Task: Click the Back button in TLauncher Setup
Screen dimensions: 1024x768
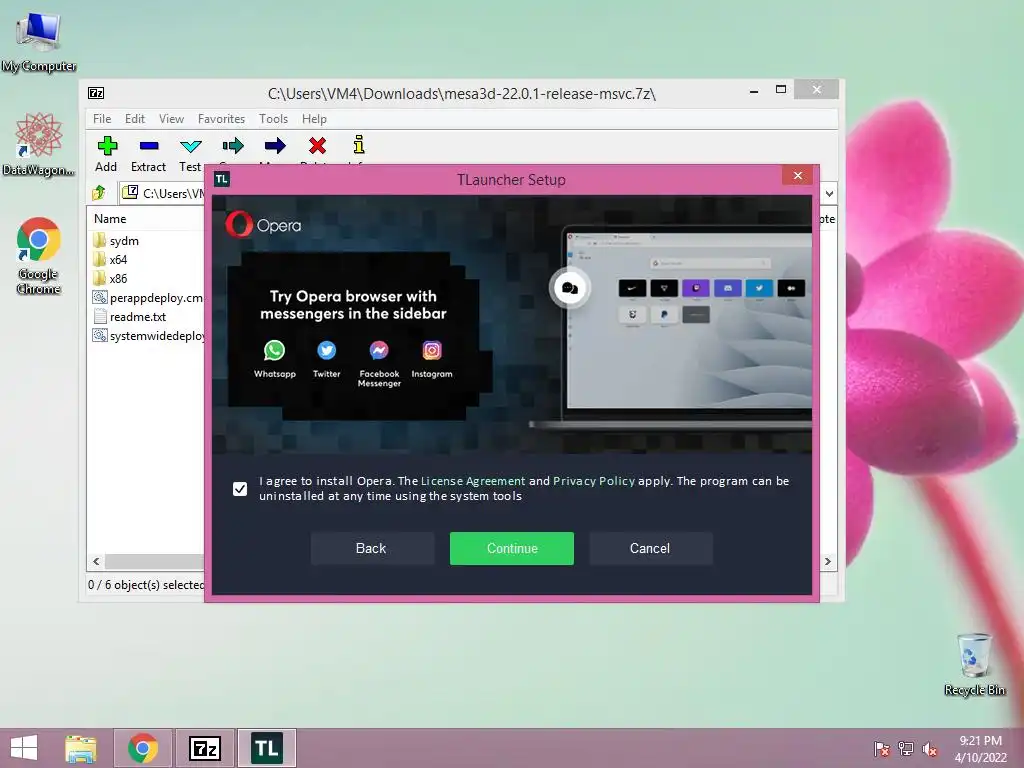Action: pyautogui.click(x=372, y=549)
